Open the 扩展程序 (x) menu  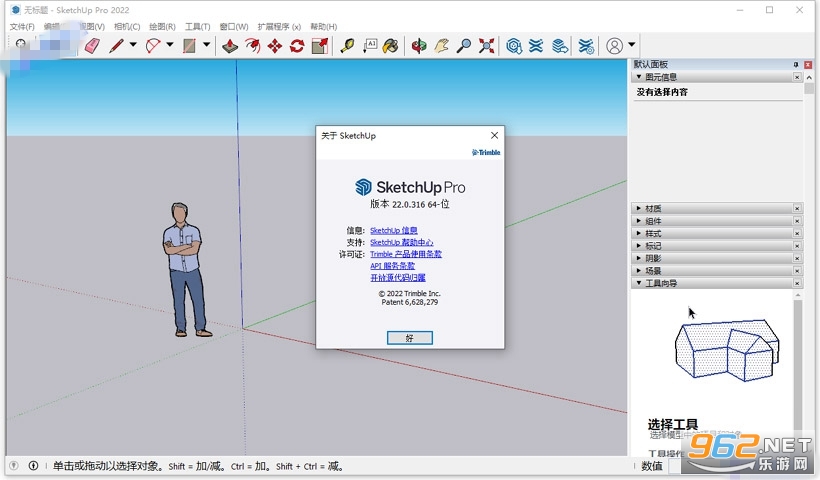tap(279, 26)
